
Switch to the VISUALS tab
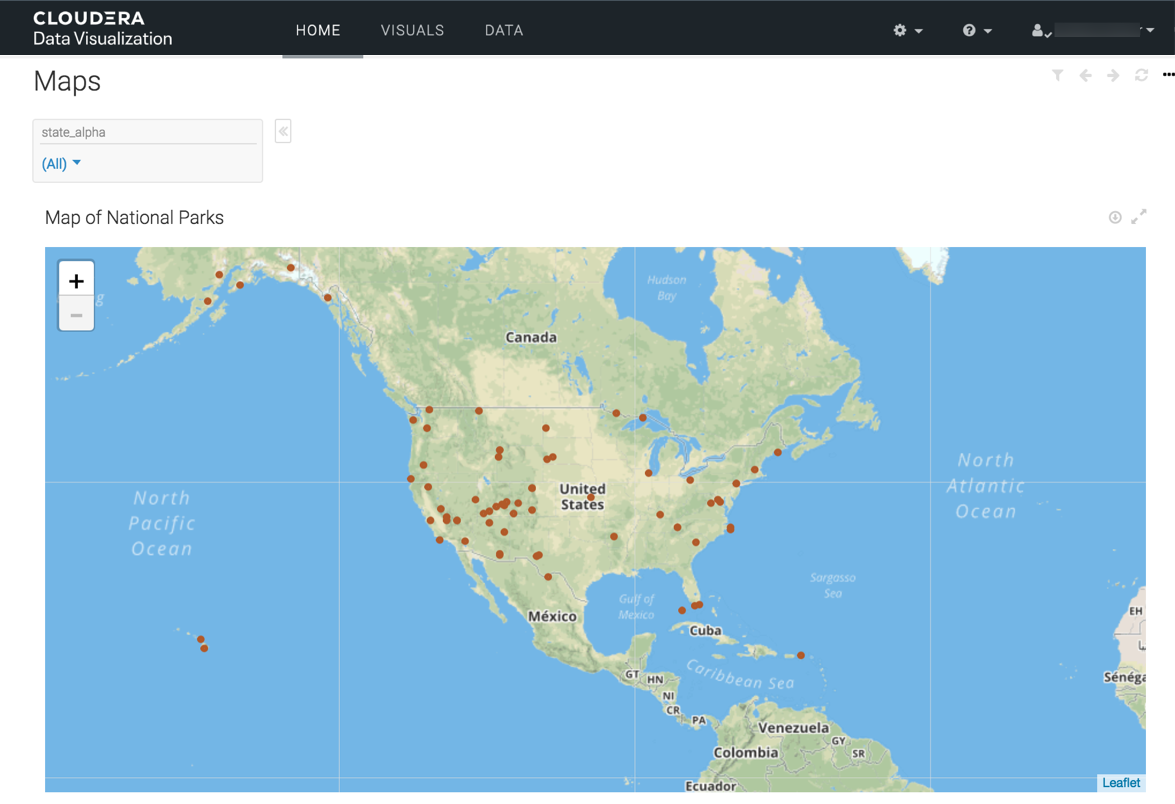[x=412, y=31]
